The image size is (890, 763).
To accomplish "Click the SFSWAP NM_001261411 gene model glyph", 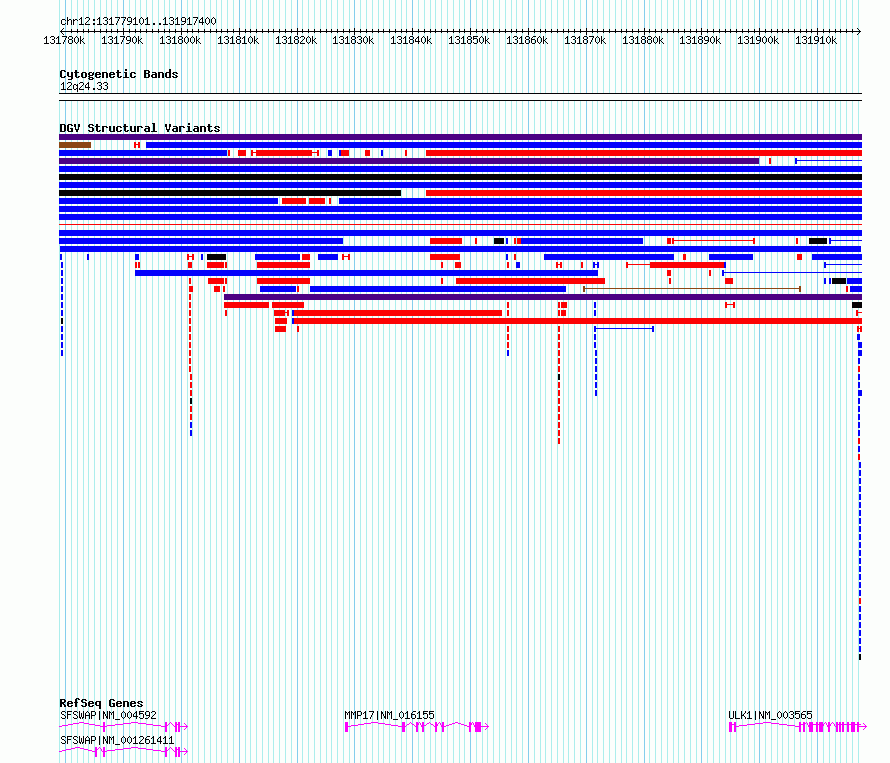I will pos(123,752).
